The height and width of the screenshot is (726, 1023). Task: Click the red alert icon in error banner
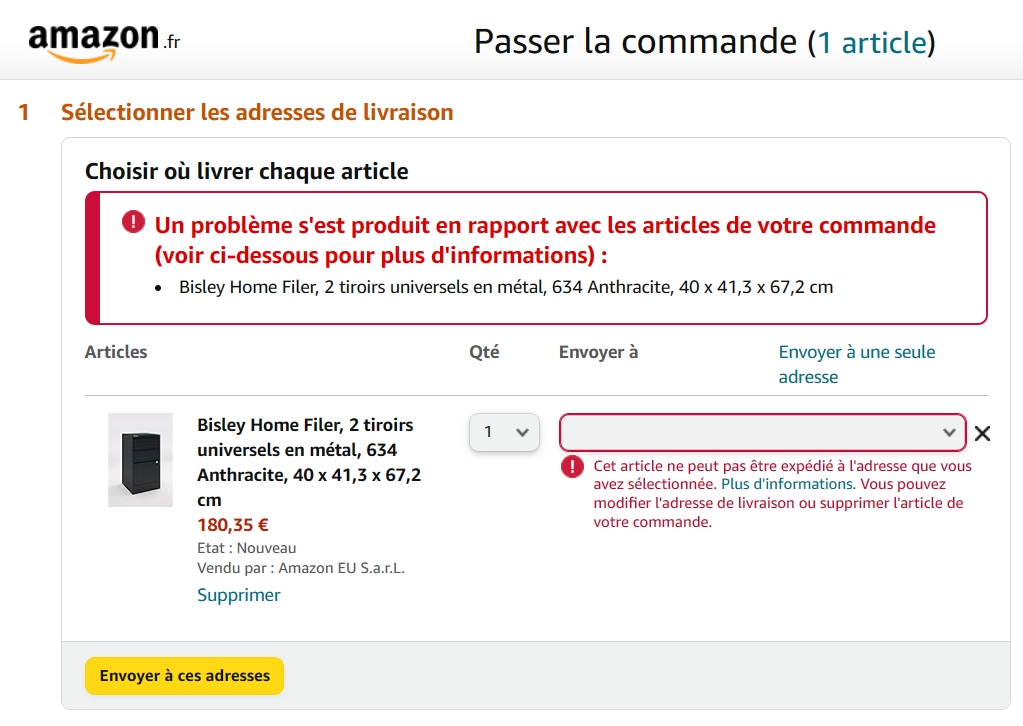133,222
